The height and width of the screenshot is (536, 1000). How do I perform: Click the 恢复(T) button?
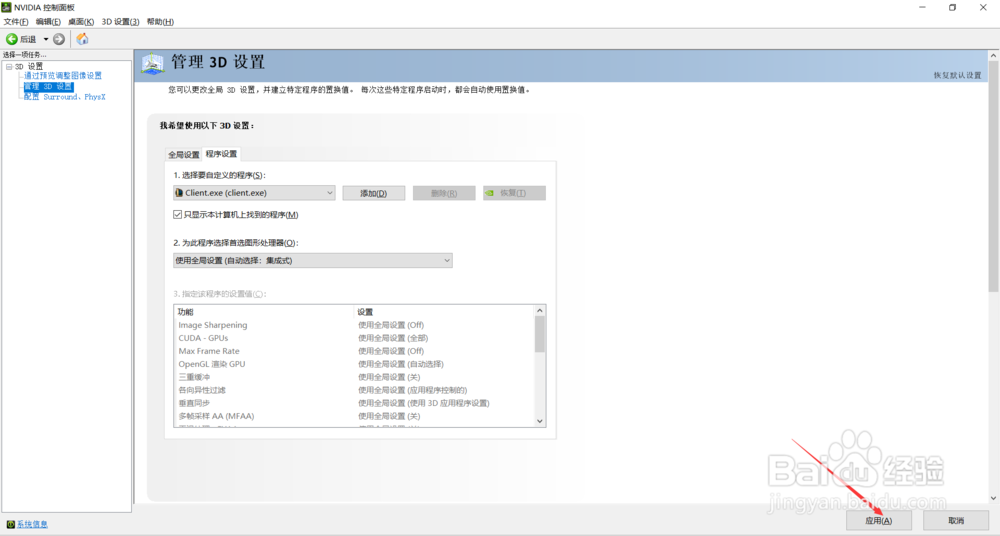[x=514, y=193]
